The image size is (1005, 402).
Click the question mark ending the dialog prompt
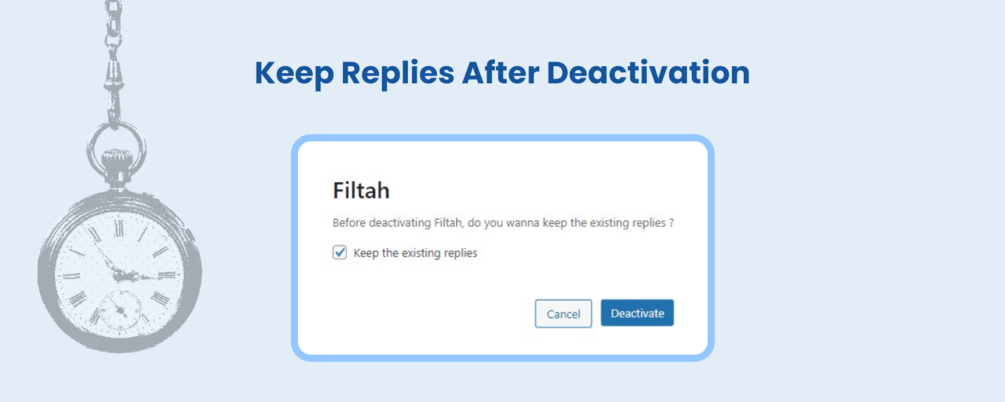click(x=671, y=223)
